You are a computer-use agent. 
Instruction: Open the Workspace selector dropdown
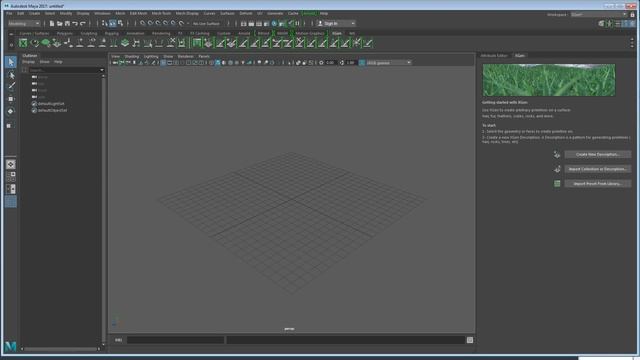pyautogui.click(x=598, y=15)
